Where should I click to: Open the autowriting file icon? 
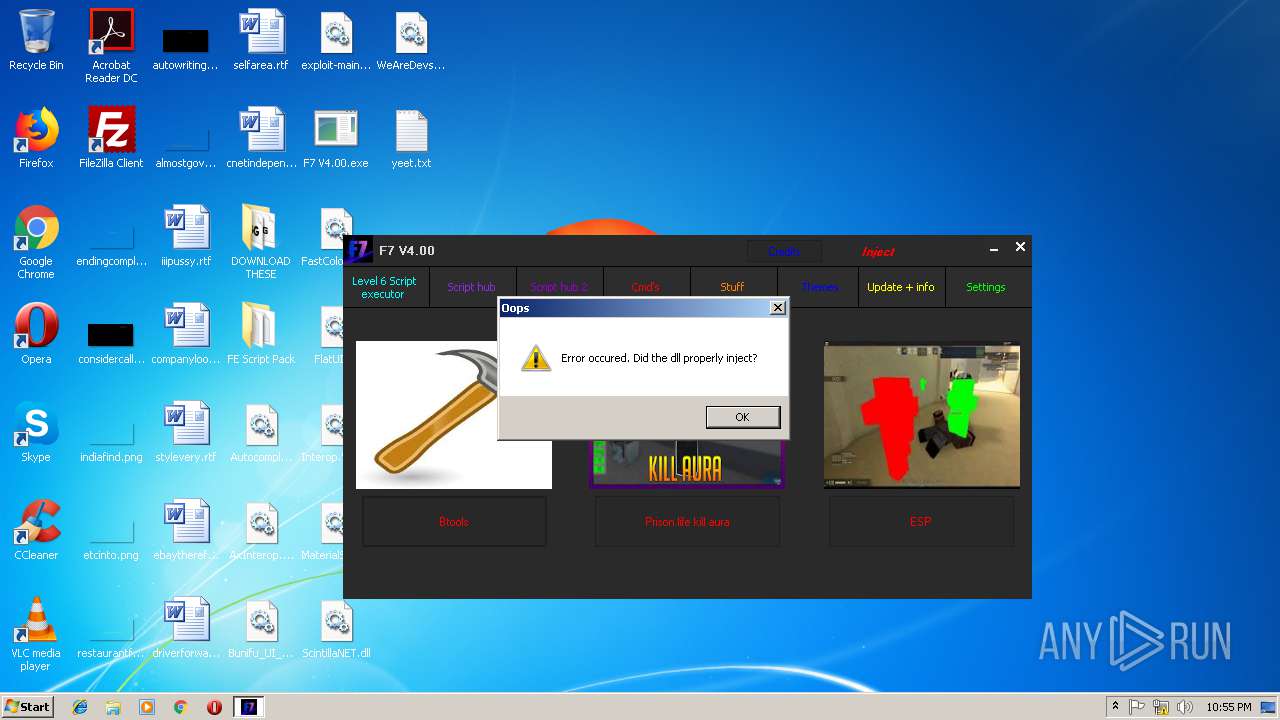click(186, 46)
